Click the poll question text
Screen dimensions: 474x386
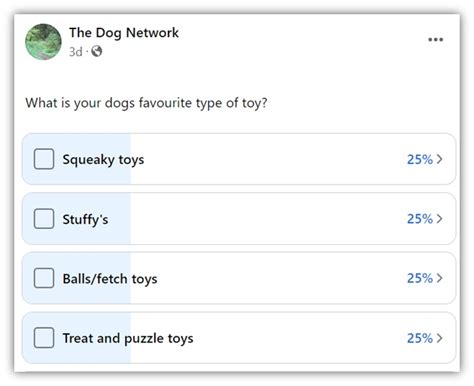click(x=146, y=103)
